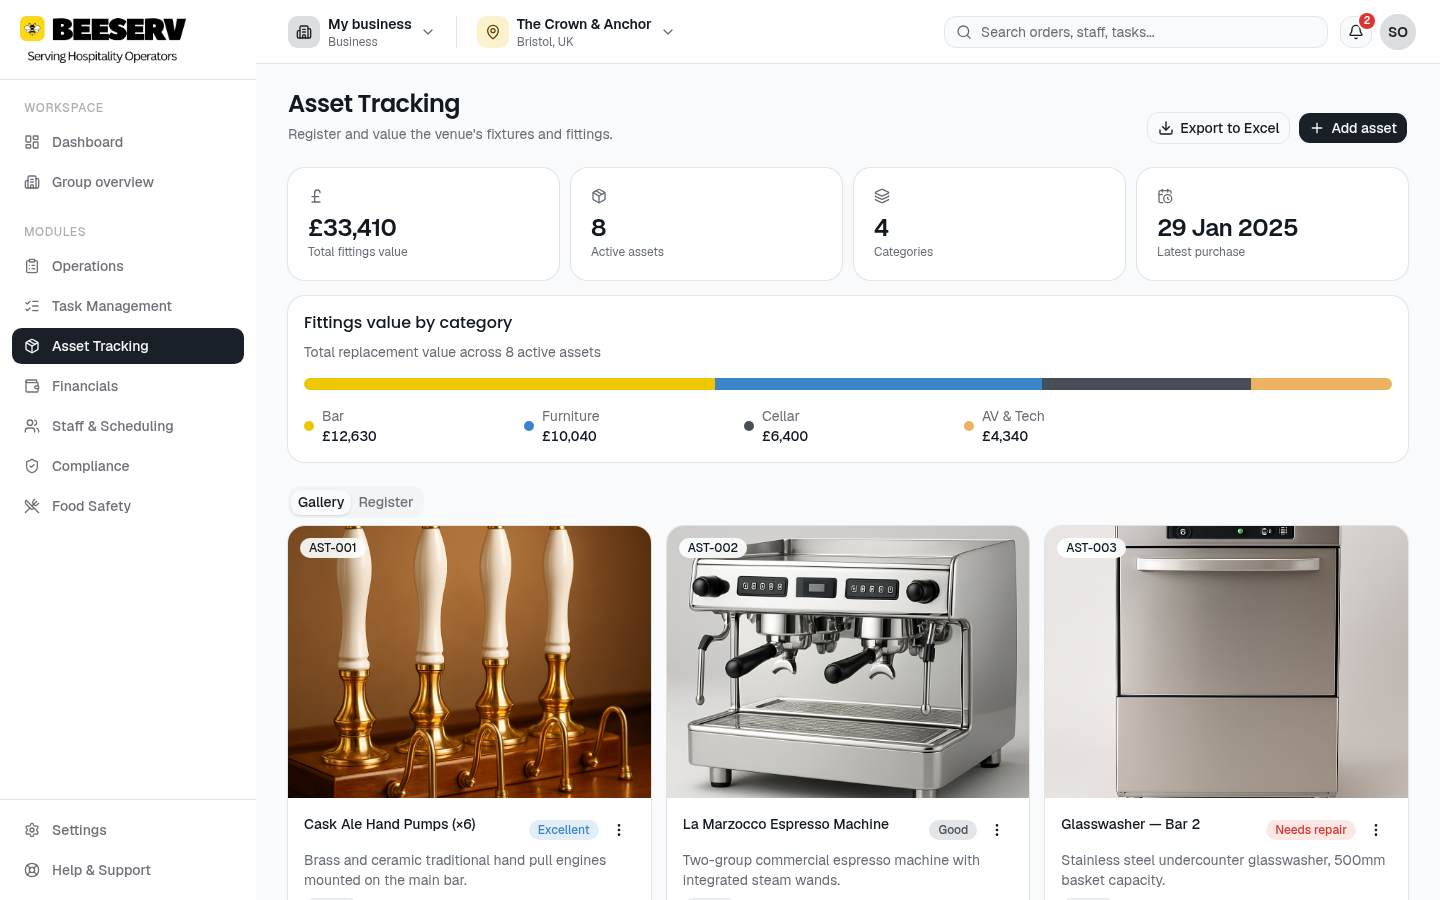Click the AV & Tech £4,340 legend value
The image size is (1440, 900).
point(1005,436)
